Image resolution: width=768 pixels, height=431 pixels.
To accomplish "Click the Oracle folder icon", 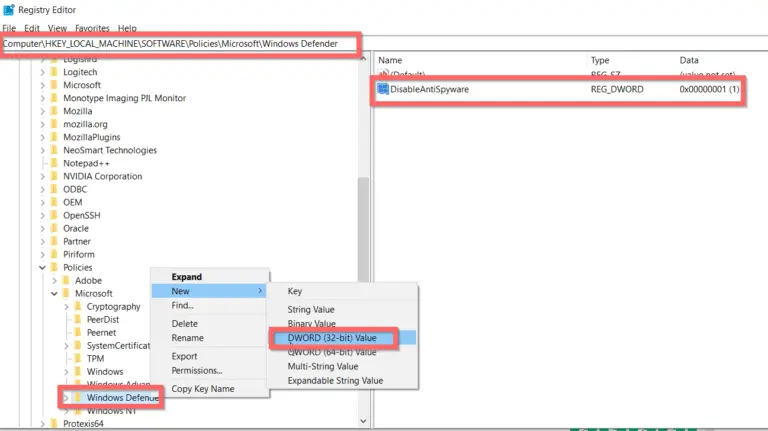I will click(54, 228).
